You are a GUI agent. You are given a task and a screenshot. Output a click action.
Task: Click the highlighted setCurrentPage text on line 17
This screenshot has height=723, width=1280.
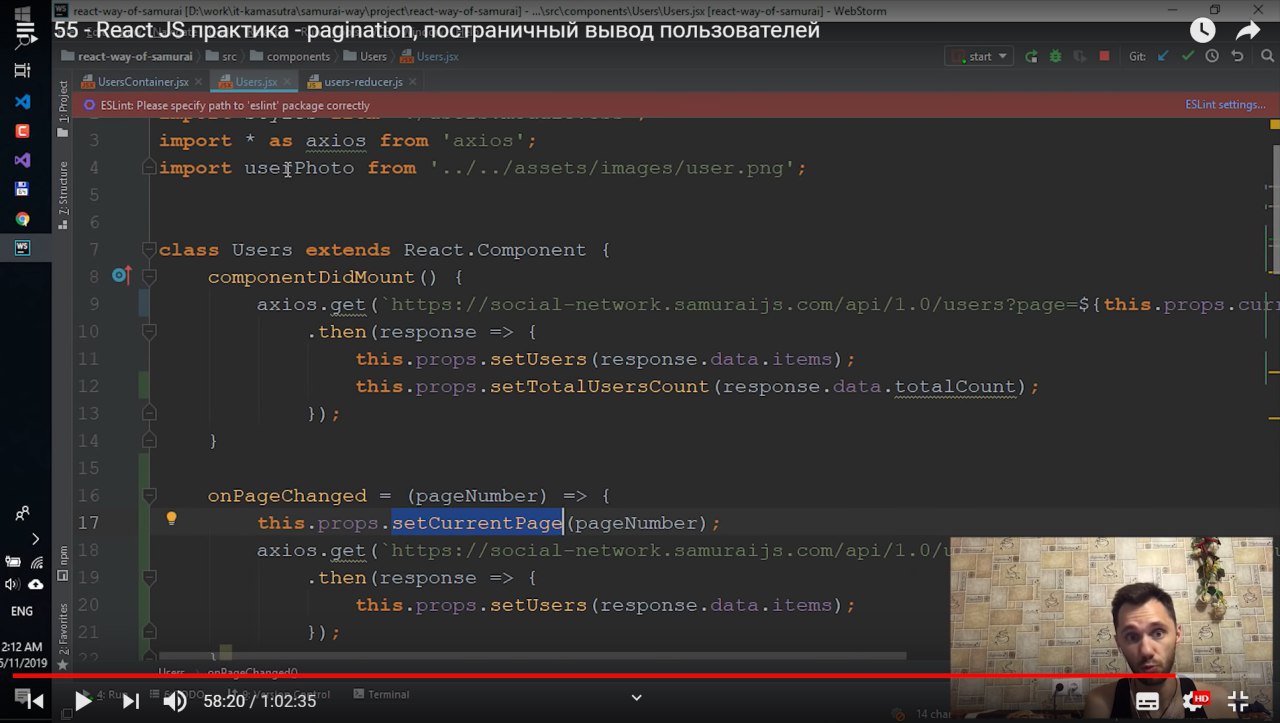point(477,523)
